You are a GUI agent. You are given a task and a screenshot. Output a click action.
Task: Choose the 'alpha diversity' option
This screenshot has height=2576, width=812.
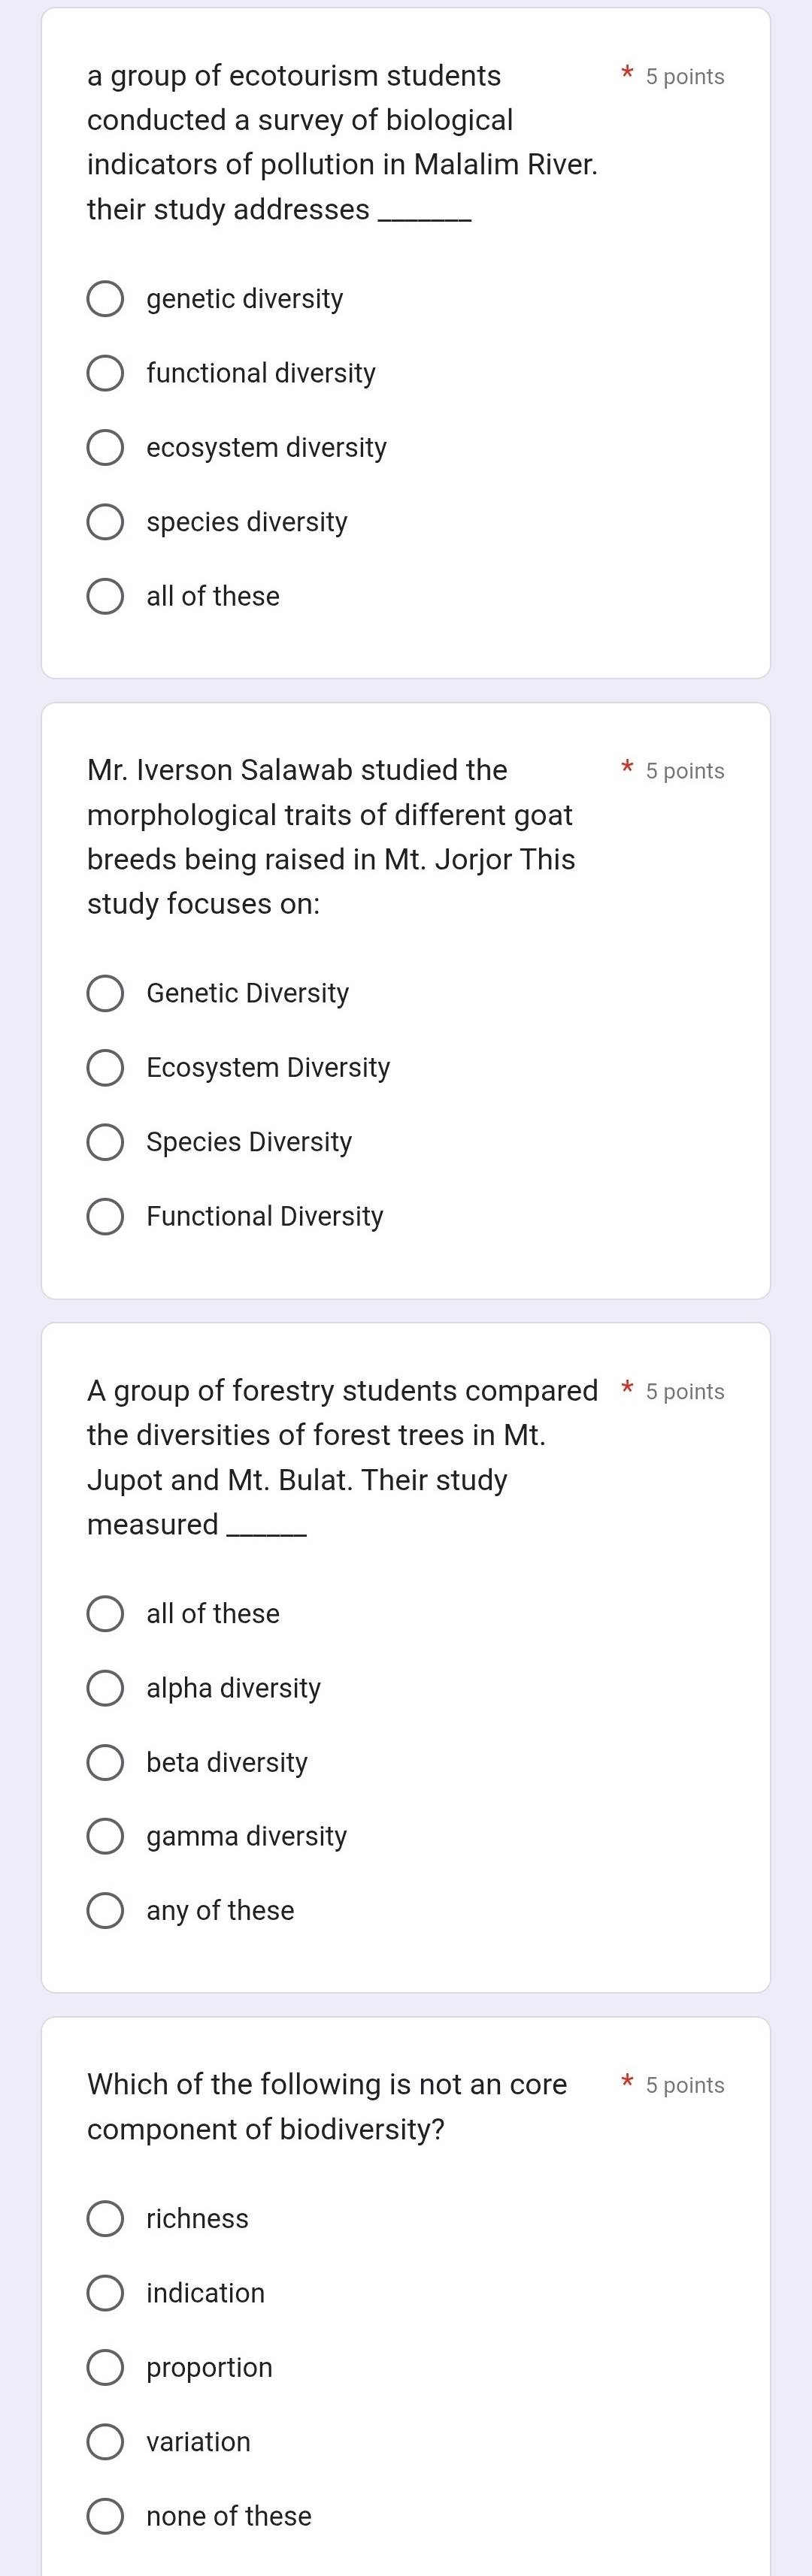pyautogui.click(x=105, y=1688)
